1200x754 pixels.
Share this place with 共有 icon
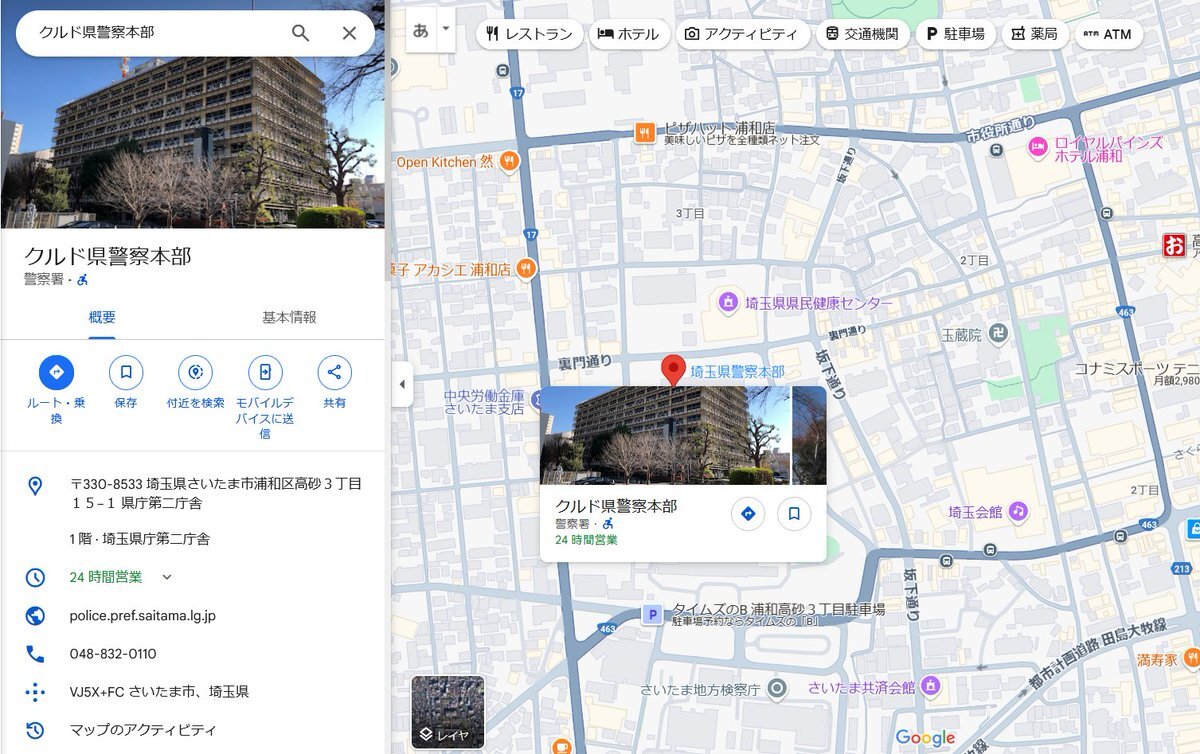[334, 373]
